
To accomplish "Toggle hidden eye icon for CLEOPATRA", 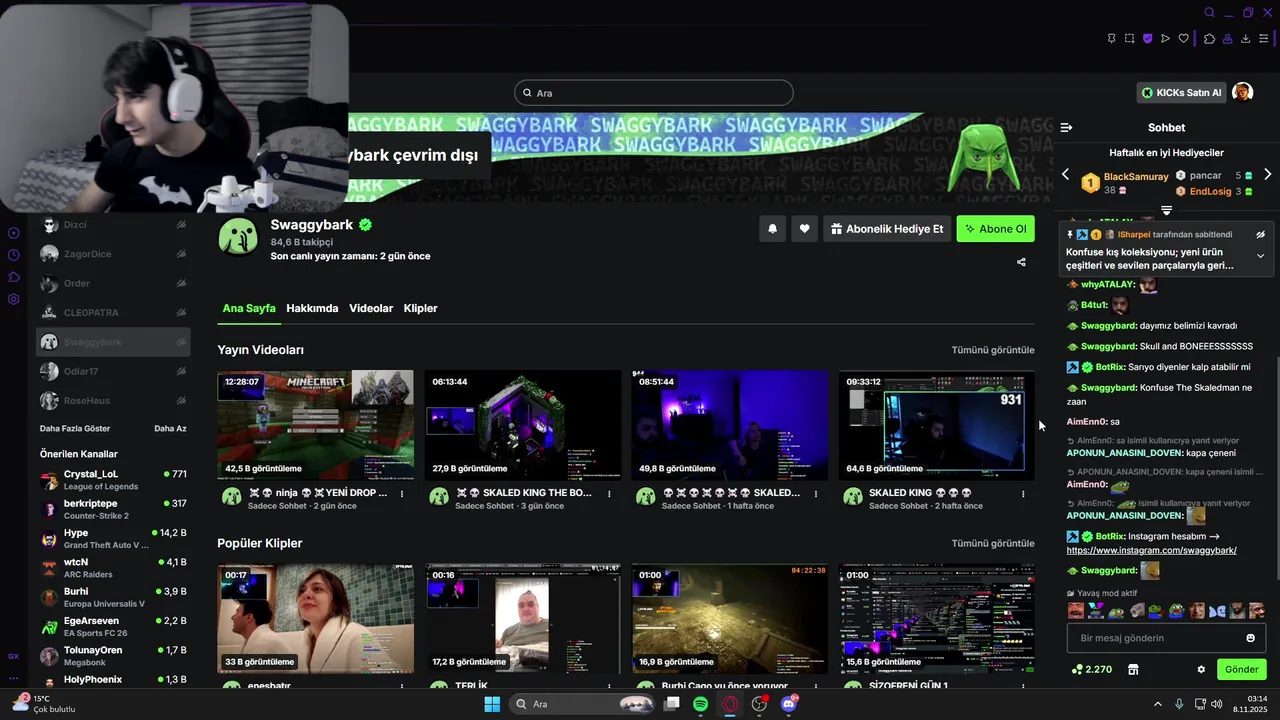I will point(181,312).
